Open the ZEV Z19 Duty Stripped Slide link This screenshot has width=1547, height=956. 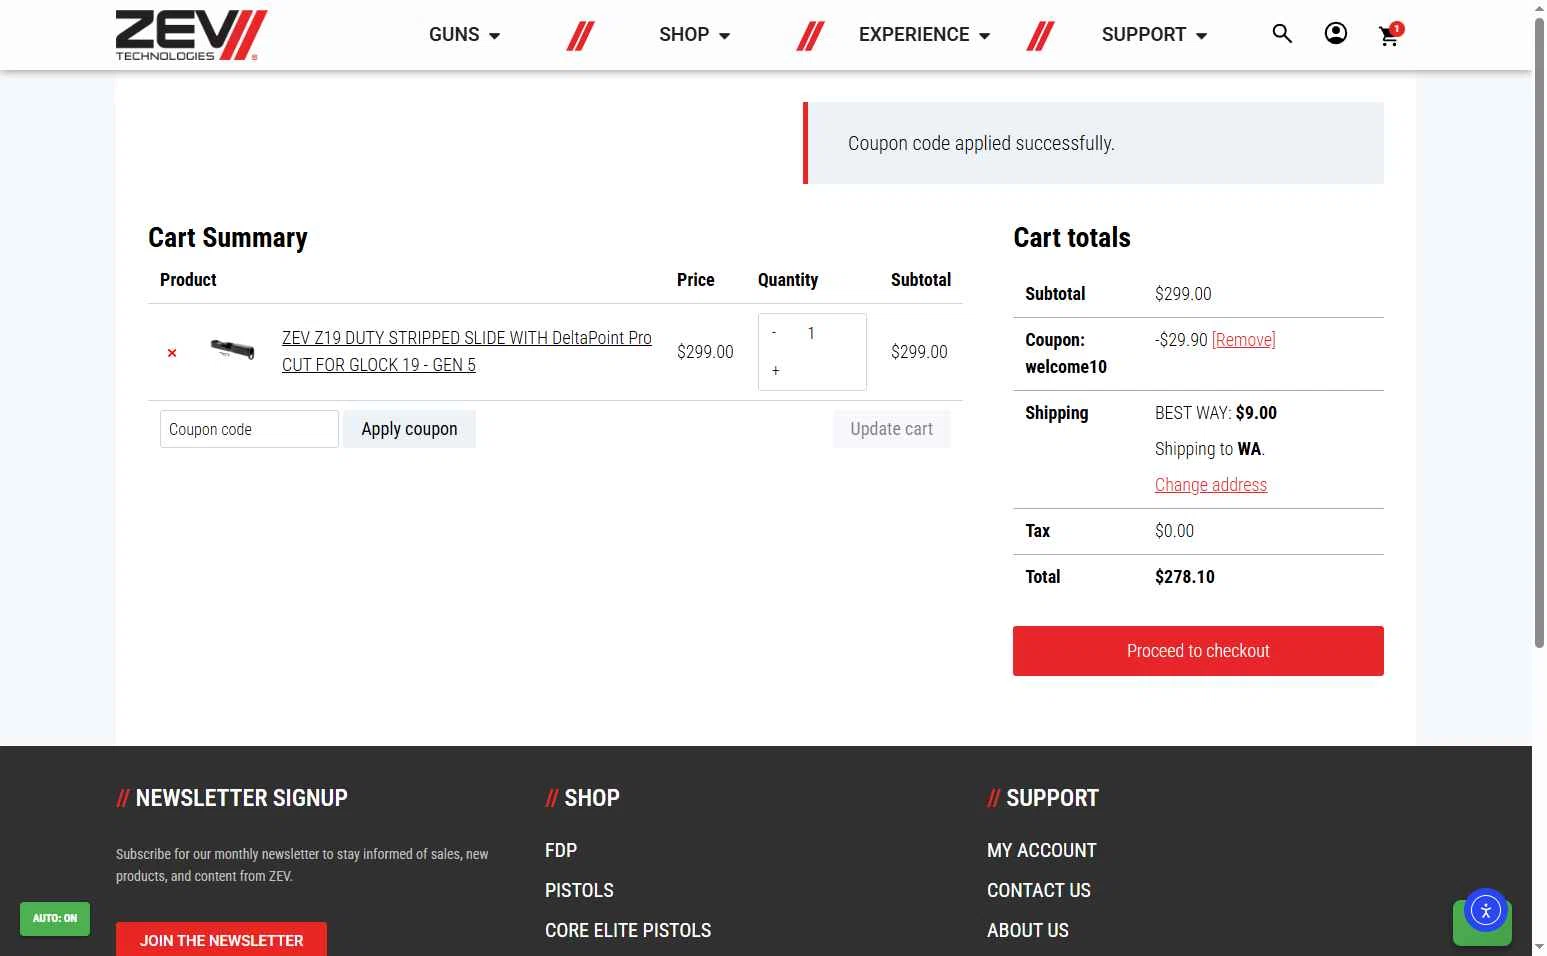[x=467, y=351]
